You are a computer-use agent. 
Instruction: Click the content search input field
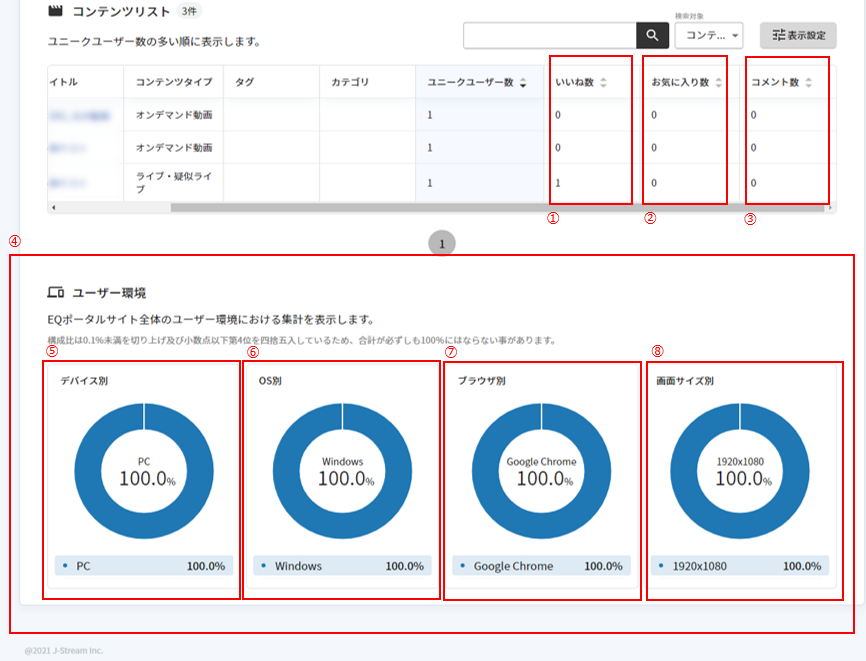(x=549, y=35)
